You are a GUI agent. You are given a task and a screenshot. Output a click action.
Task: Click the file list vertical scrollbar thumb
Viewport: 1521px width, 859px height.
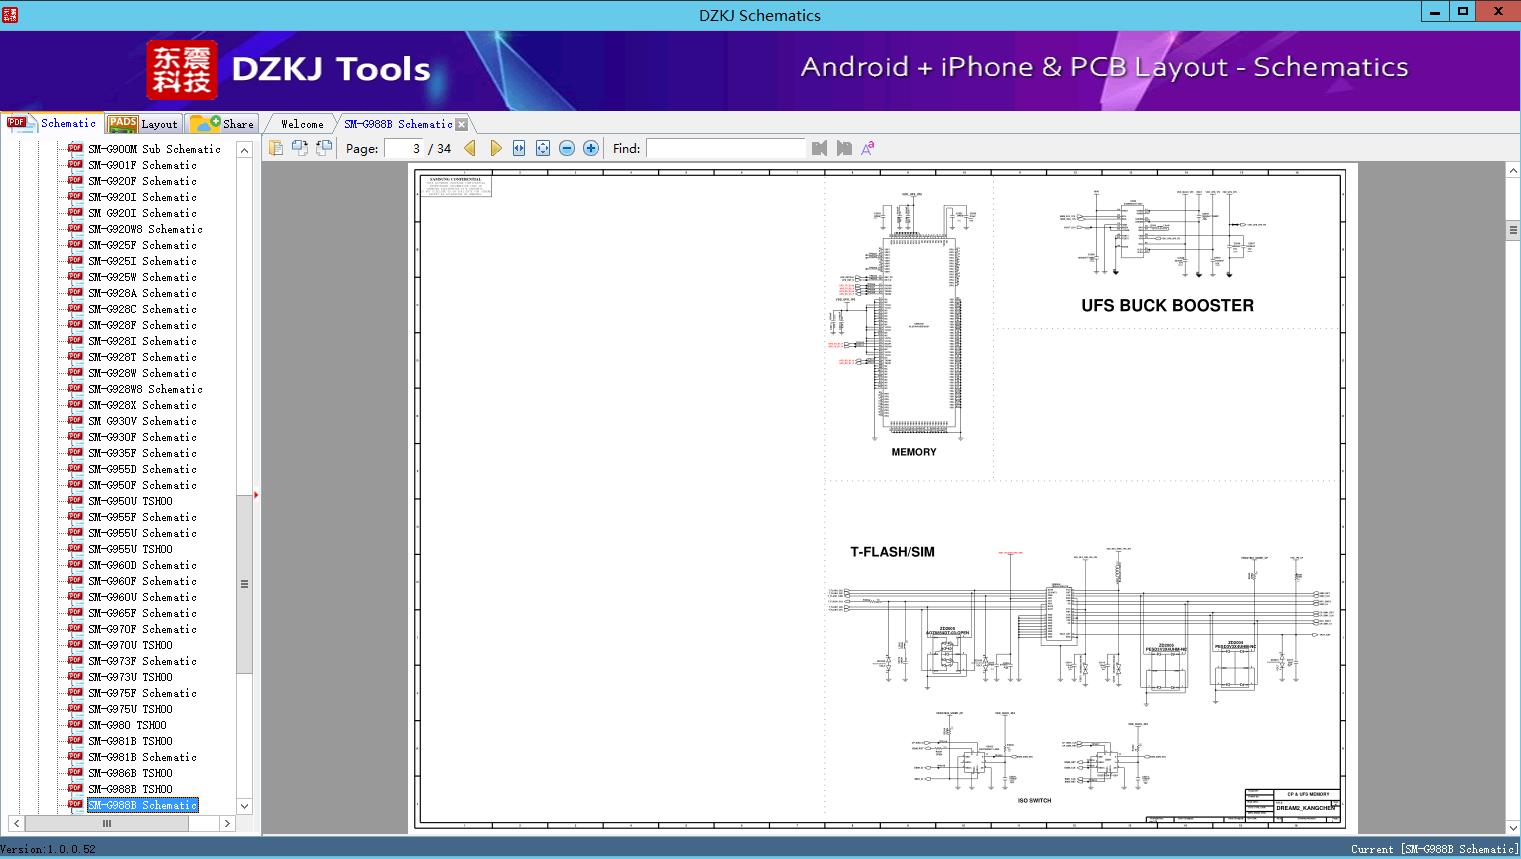click(x=244, y=584)
